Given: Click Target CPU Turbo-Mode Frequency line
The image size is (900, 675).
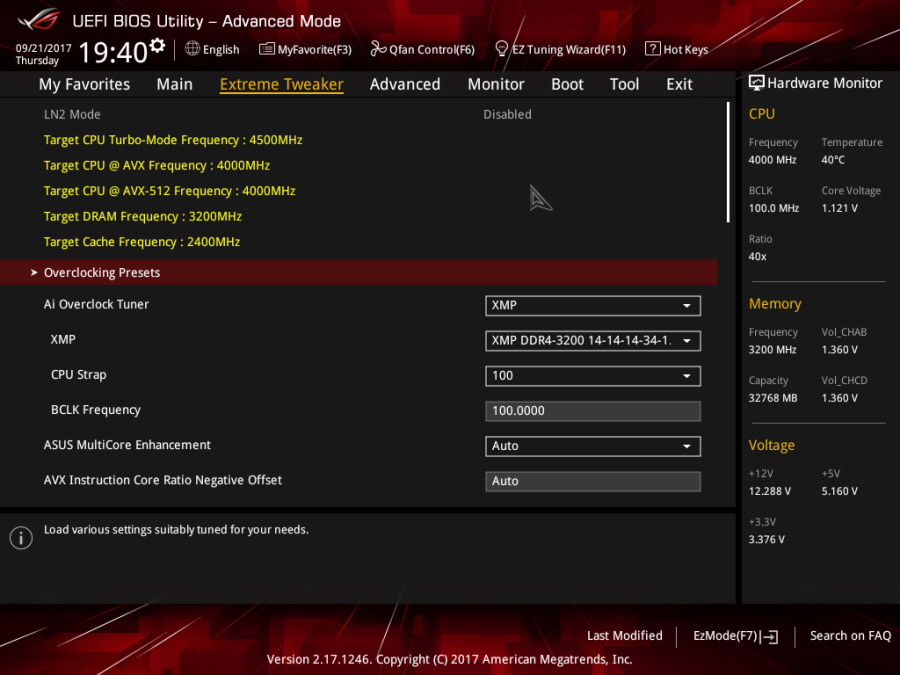Looking at the screenshot, I should click(173, 140).
